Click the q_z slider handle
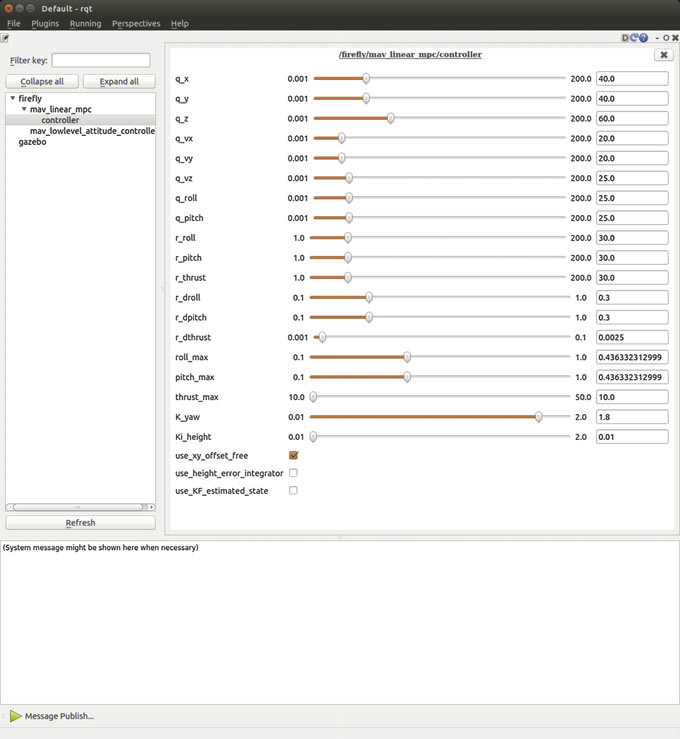The image size is (680, 739). [391, 118]
